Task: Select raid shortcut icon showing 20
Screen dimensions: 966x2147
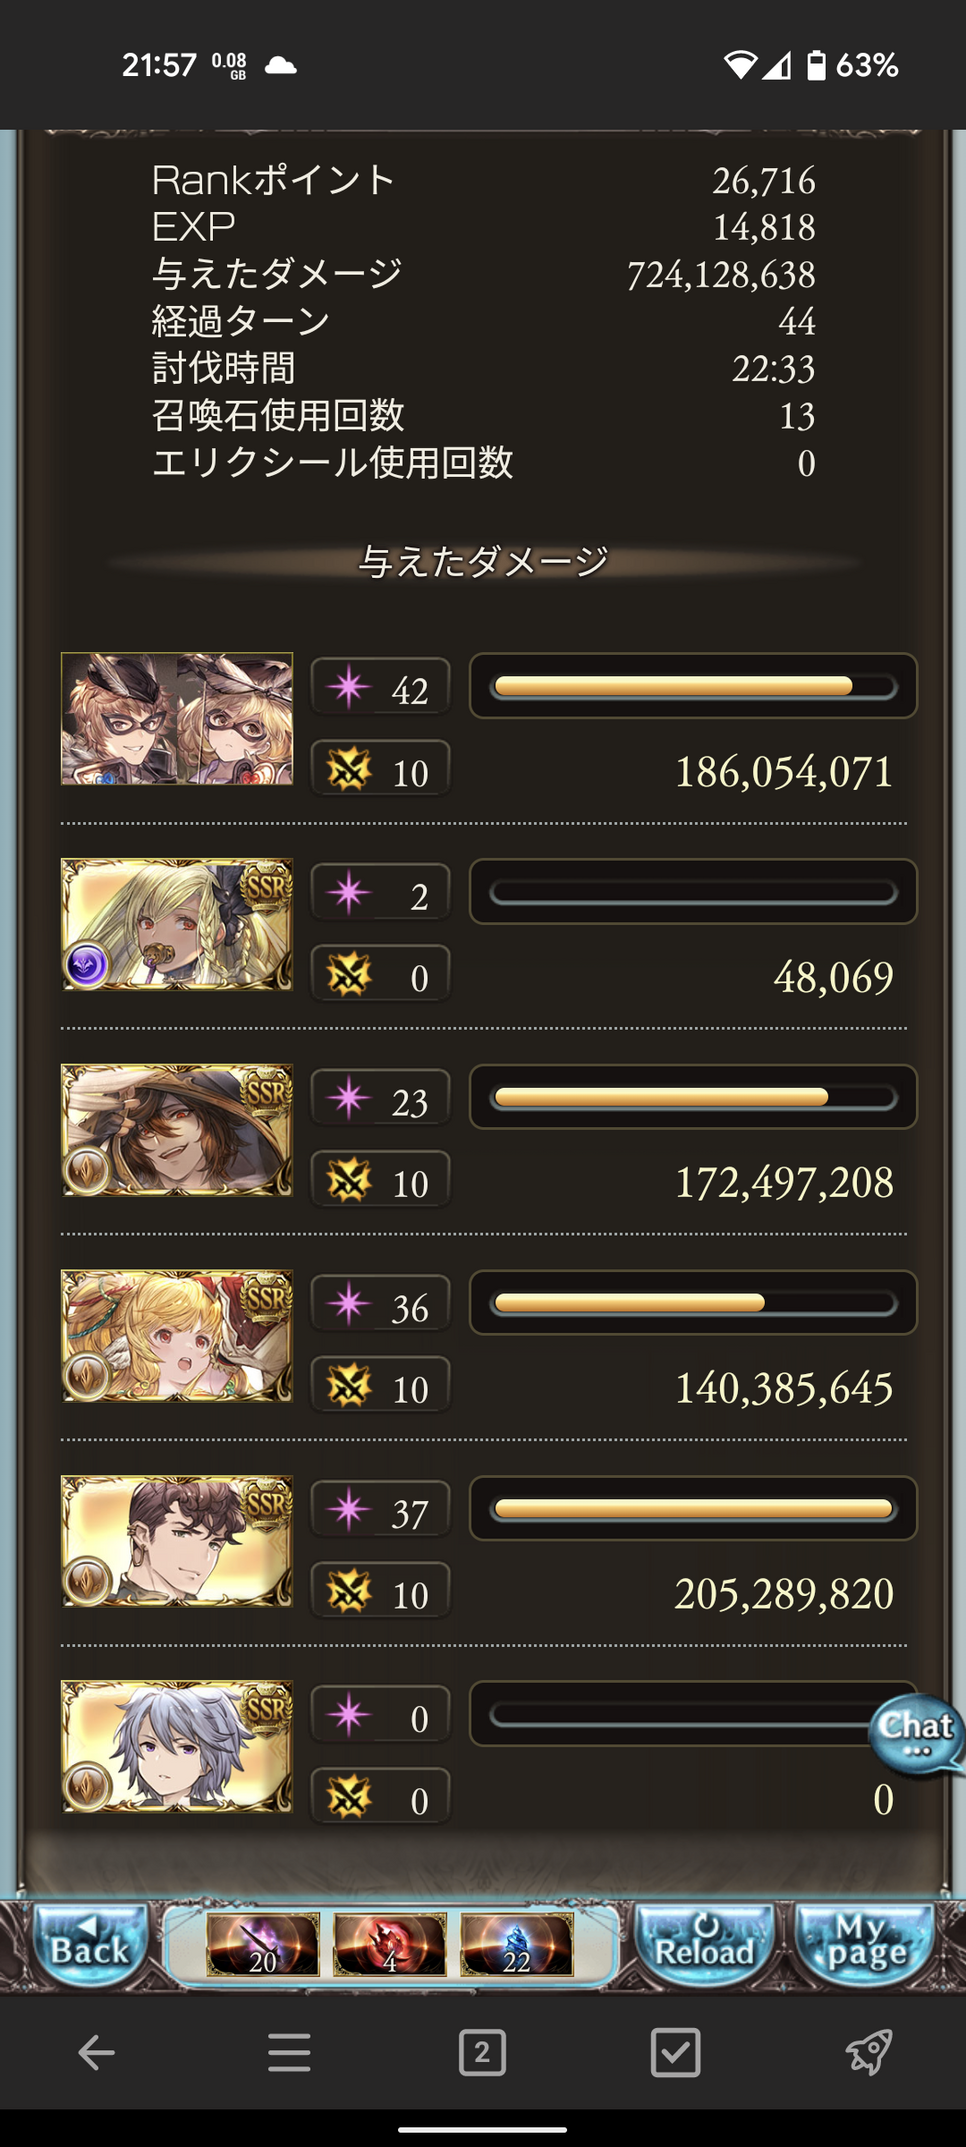Action: pos(263,1945)
